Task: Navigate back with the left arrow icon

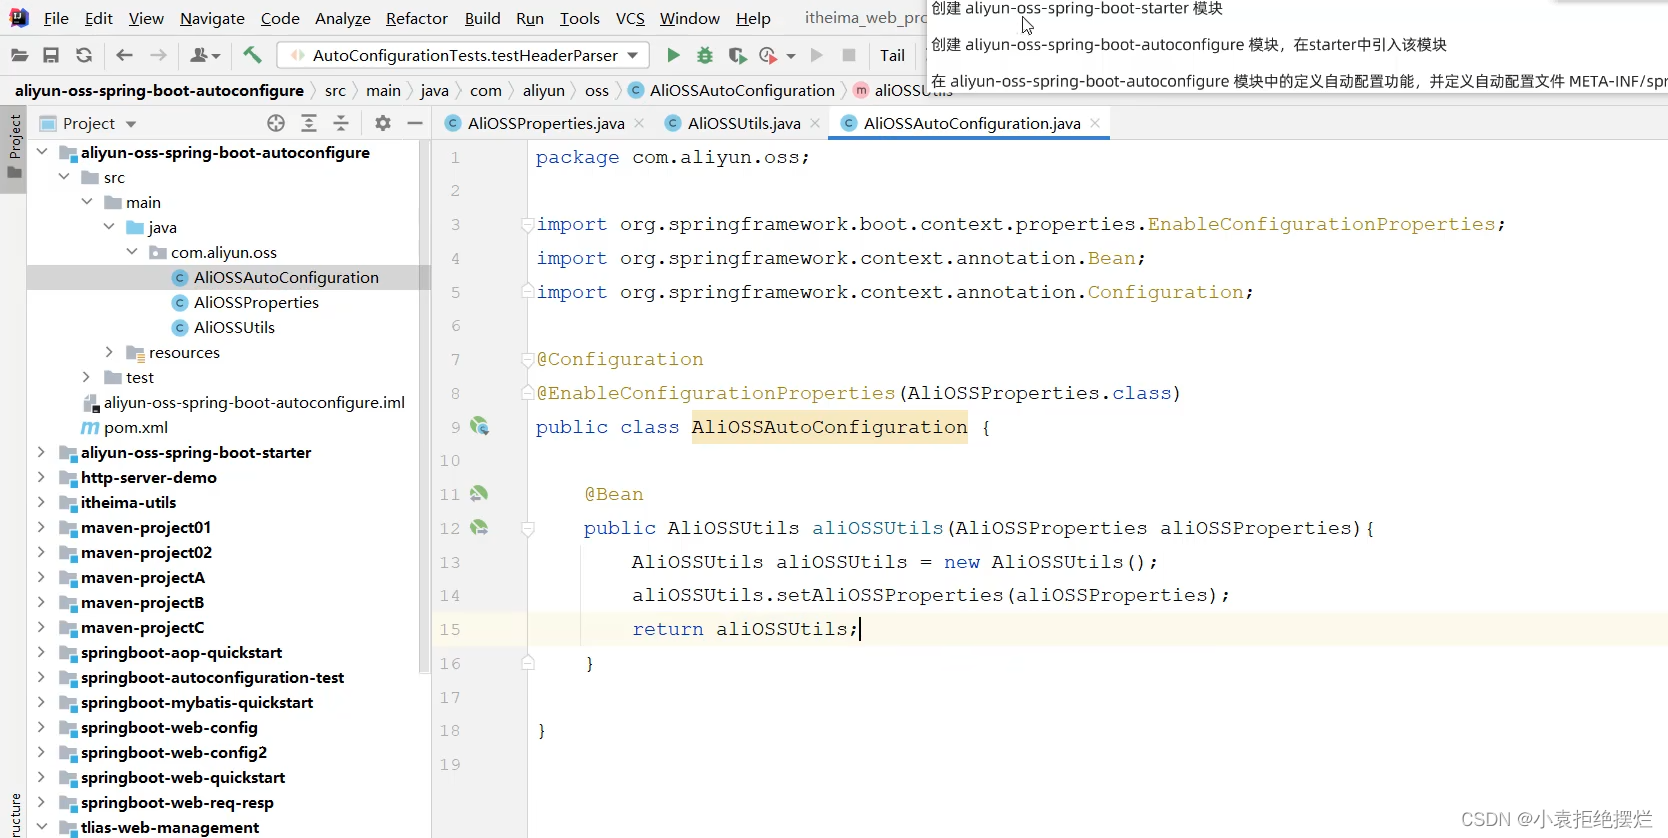Action: 124,55
